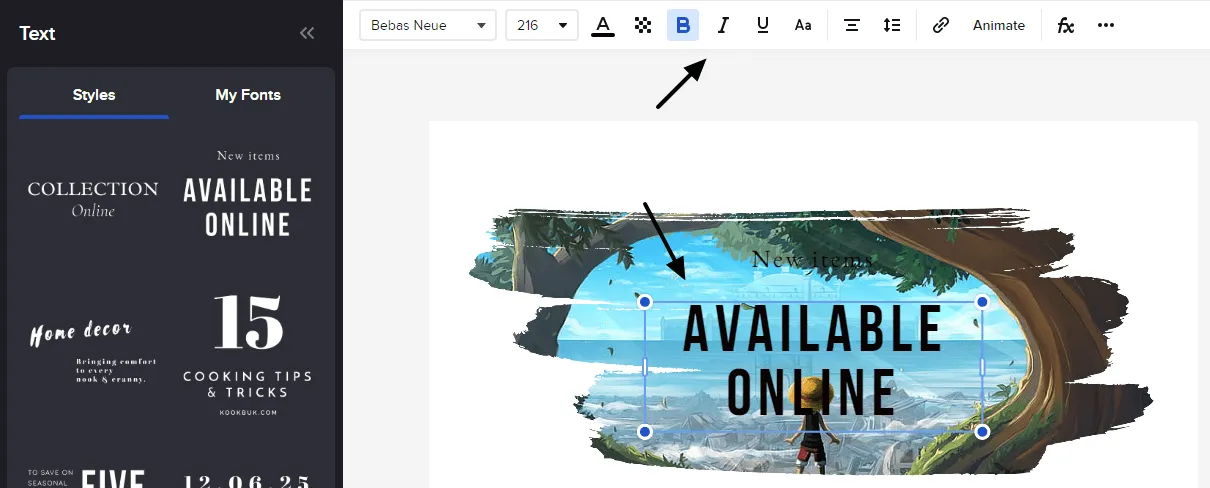Select the Collection Online text style
The width and height of the screenshot is (1210, 488).
tap(93, 198)
